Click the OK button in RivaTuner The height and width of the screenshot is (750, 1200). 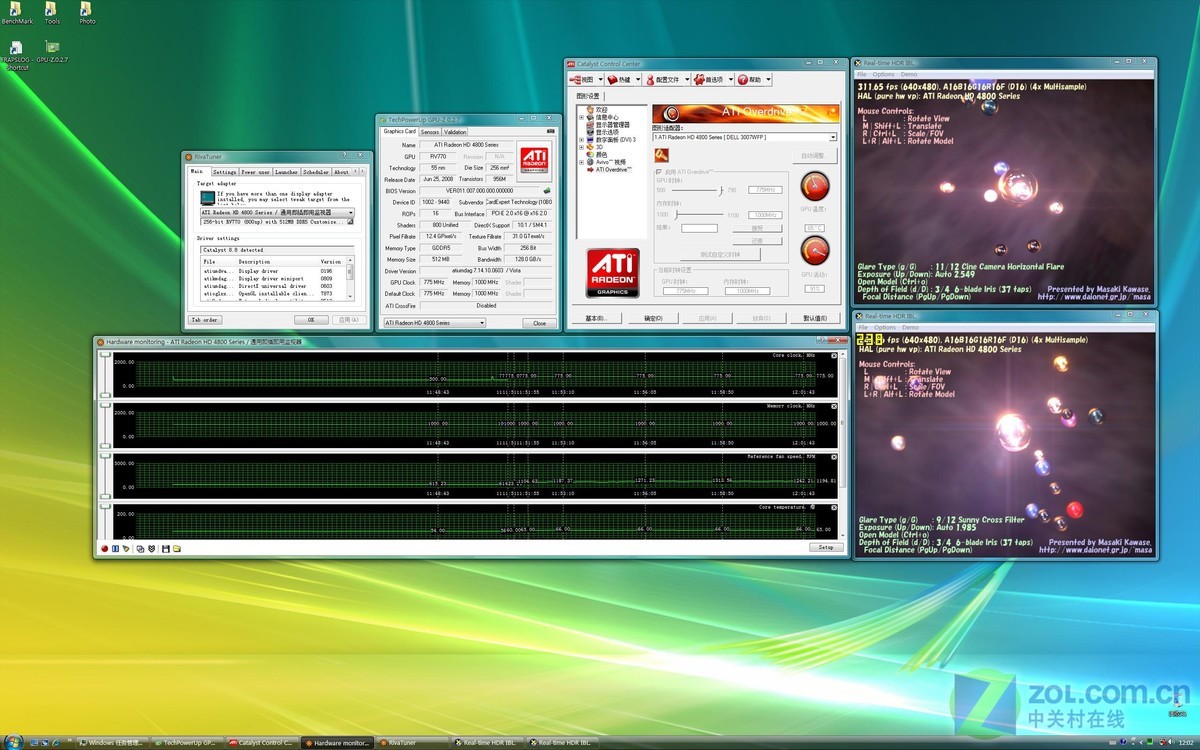click(x=311, y=320)
